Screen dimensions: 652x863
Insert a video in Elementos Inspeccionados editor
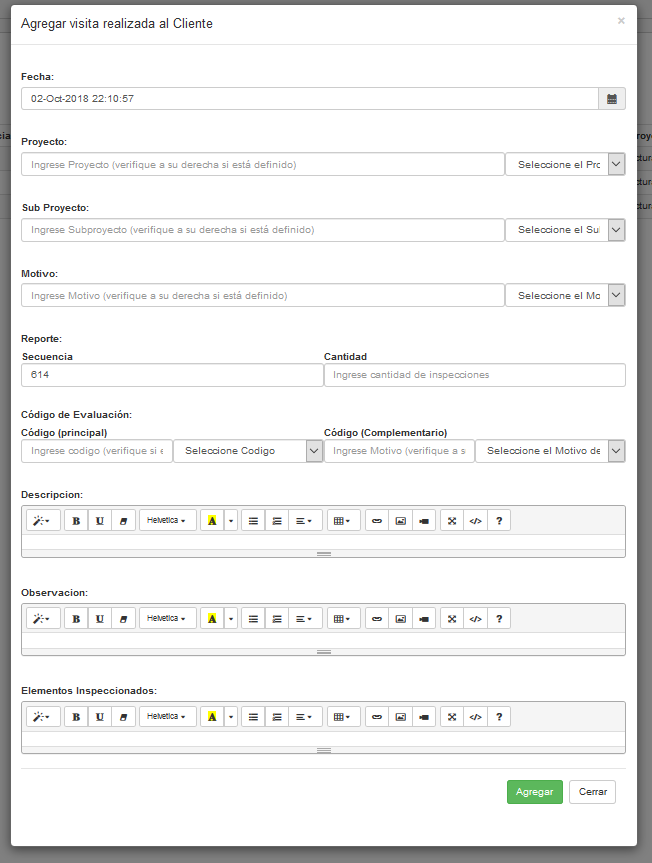(424, 717)
